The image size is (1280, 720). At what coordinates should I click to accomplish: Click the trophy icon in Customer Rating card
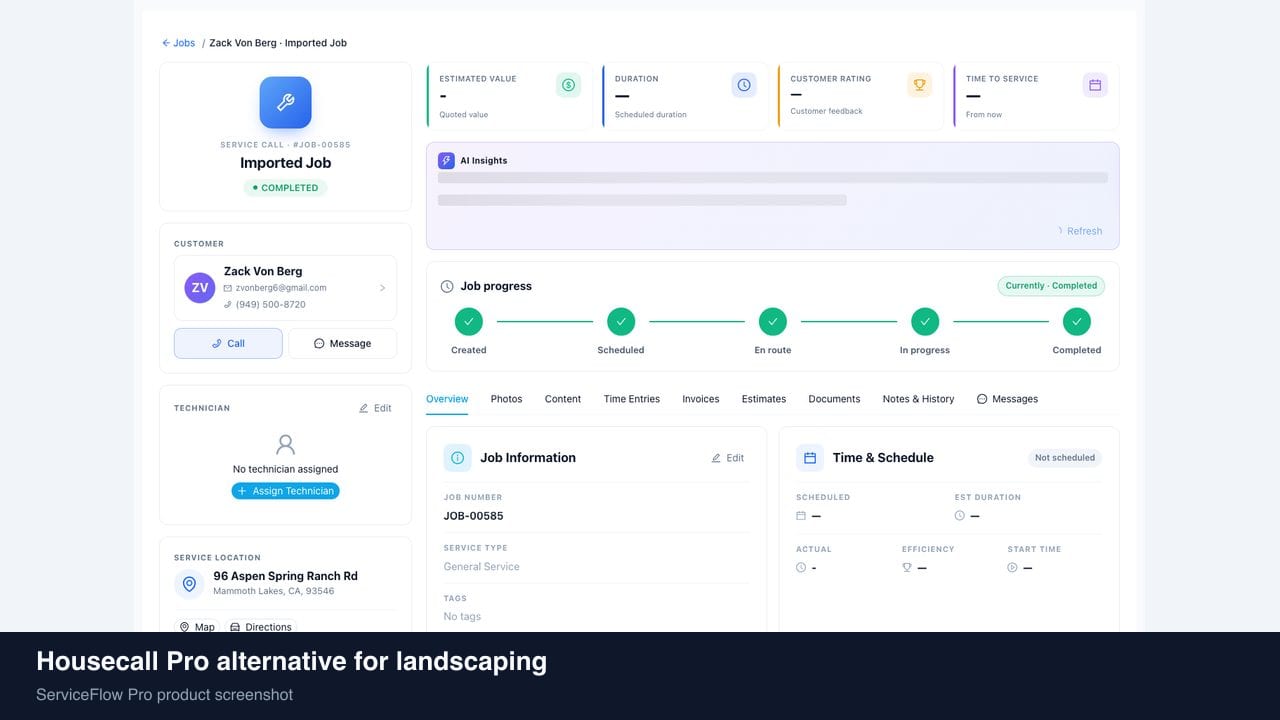pyautogui.click(x=919, y=85)
